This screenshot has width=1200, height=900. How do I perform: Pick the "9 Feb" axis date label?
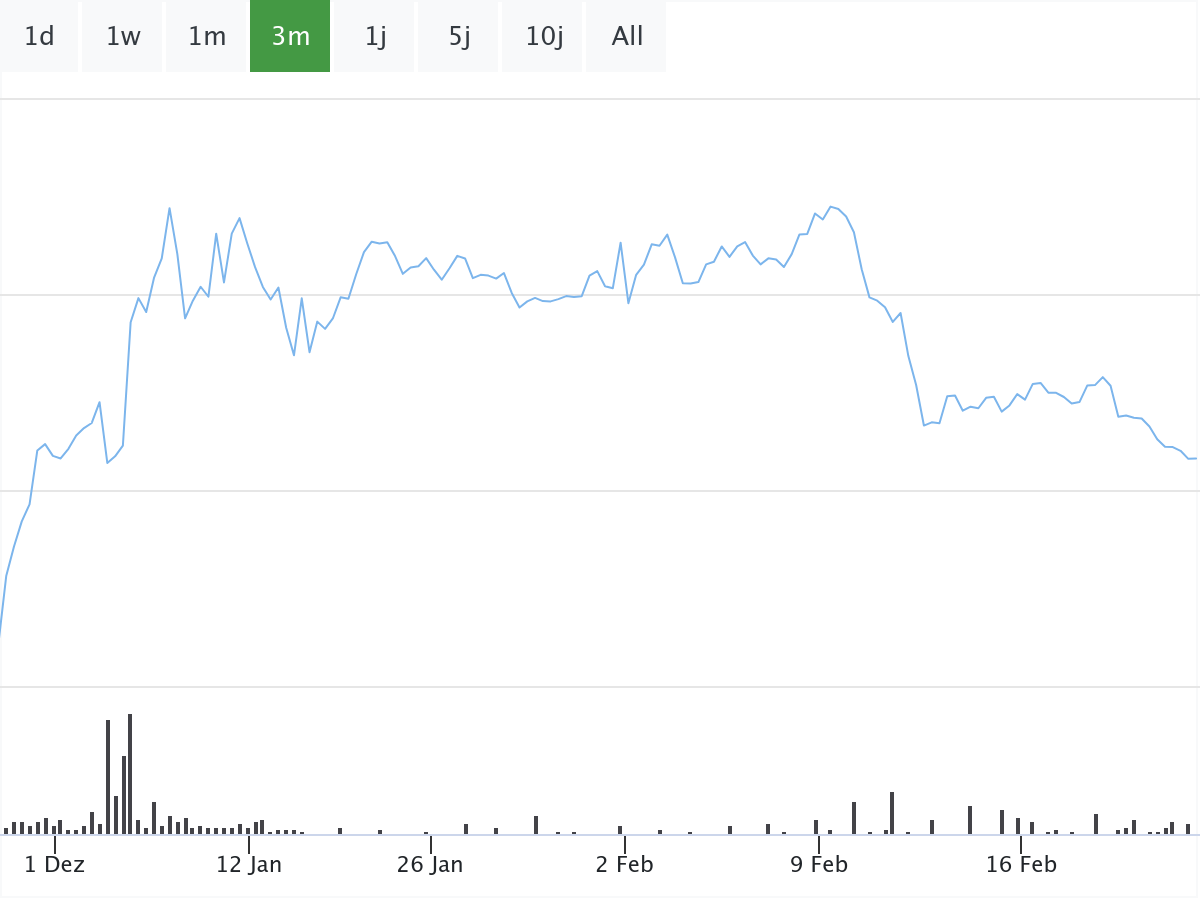(x=819, y=864)
